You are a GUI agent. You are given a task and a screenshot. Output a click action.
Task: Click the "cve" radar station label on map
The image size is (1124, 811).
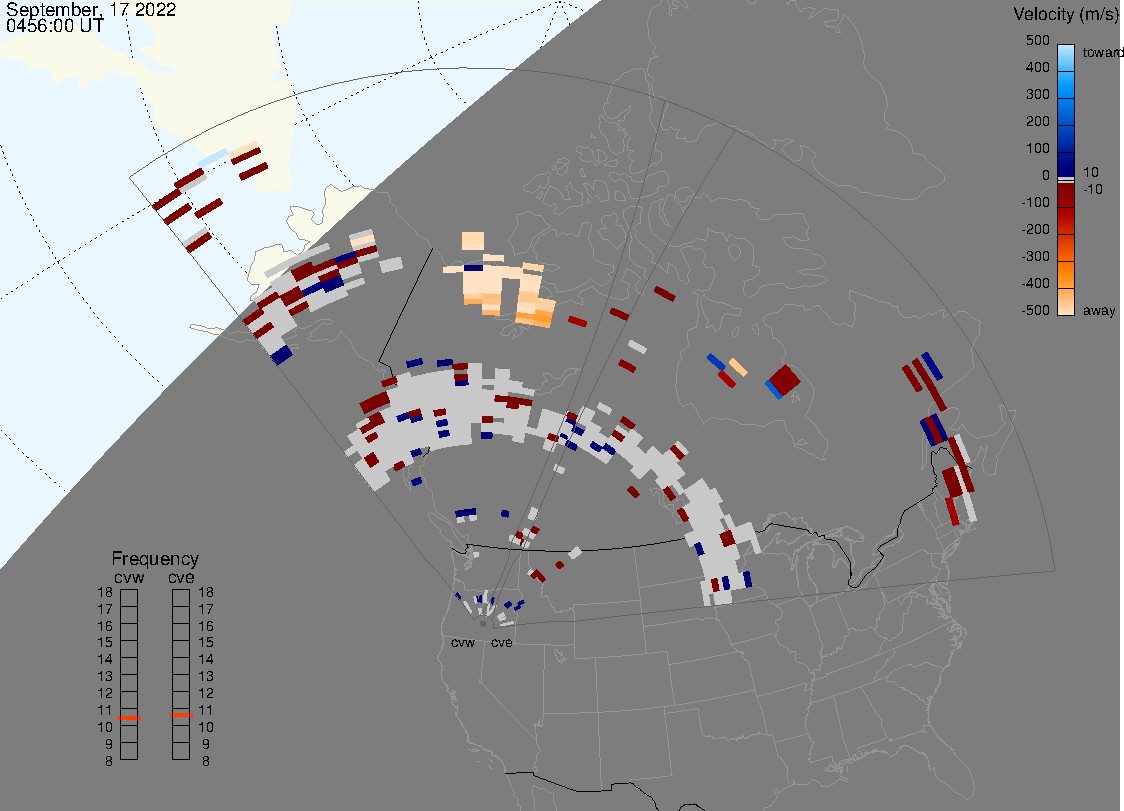point(502,642)
